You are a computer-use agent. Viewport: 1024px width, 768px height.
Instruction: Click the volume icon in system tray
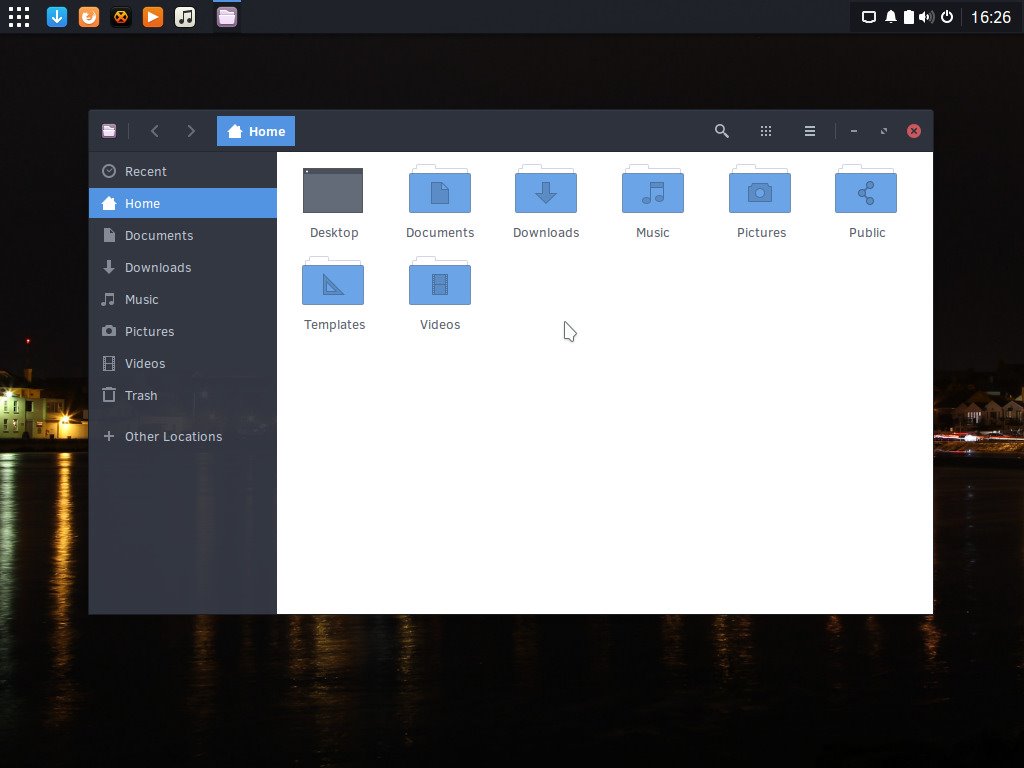926,17
